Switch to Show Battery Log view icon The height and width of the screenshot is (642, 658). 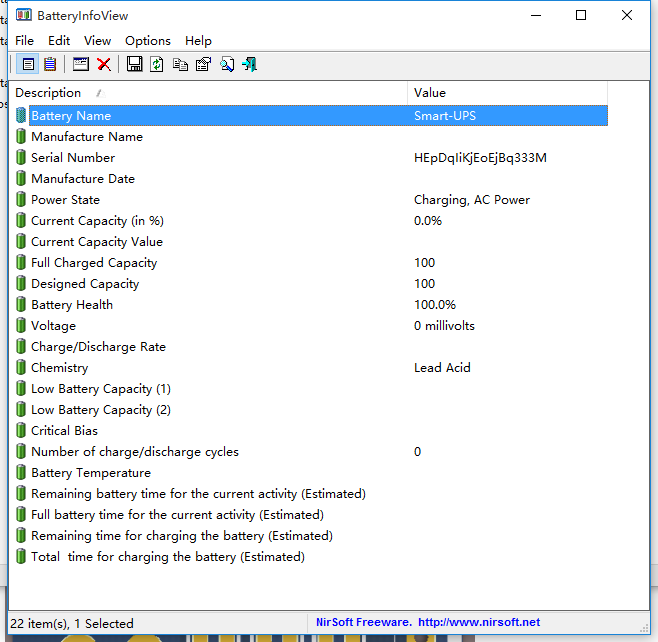point(50,65)
